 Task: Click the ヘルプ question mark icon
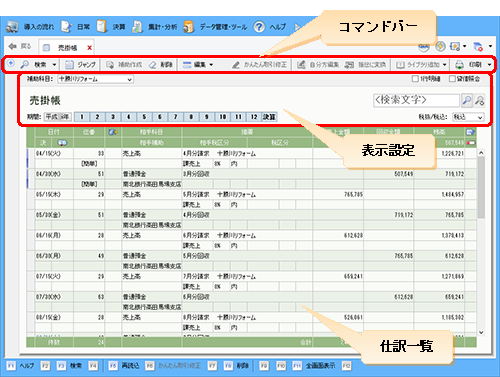pos(259,27)
